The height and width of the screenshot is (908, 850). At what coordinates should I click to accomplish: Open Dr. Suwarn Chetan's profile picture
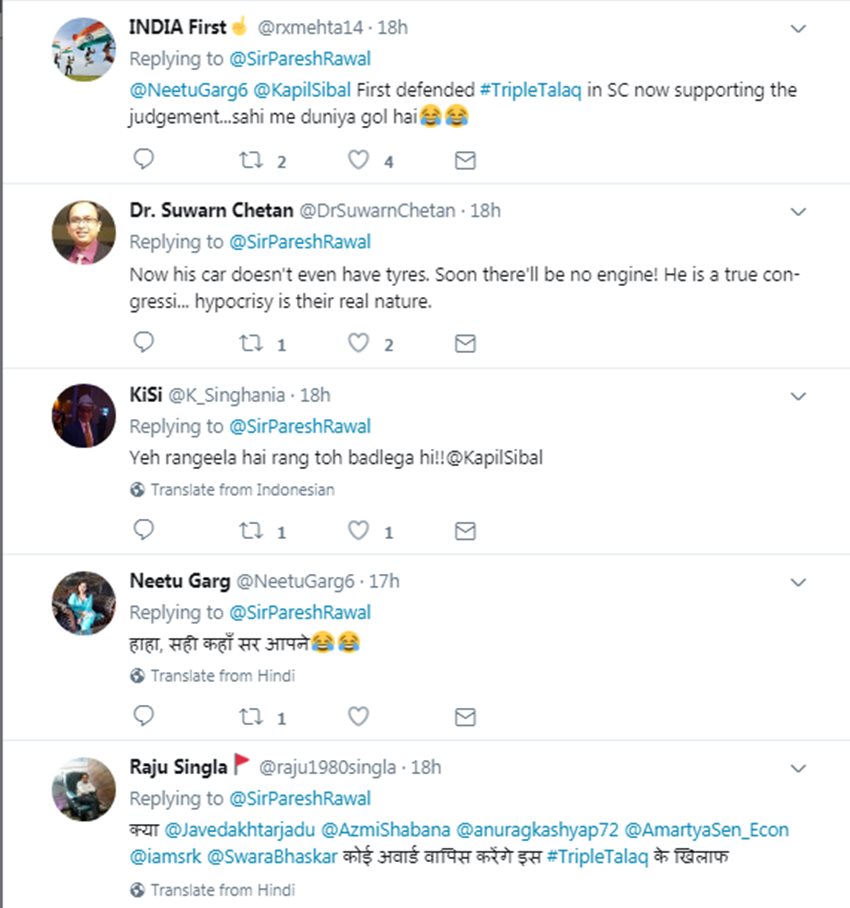(x=83, y=232)
